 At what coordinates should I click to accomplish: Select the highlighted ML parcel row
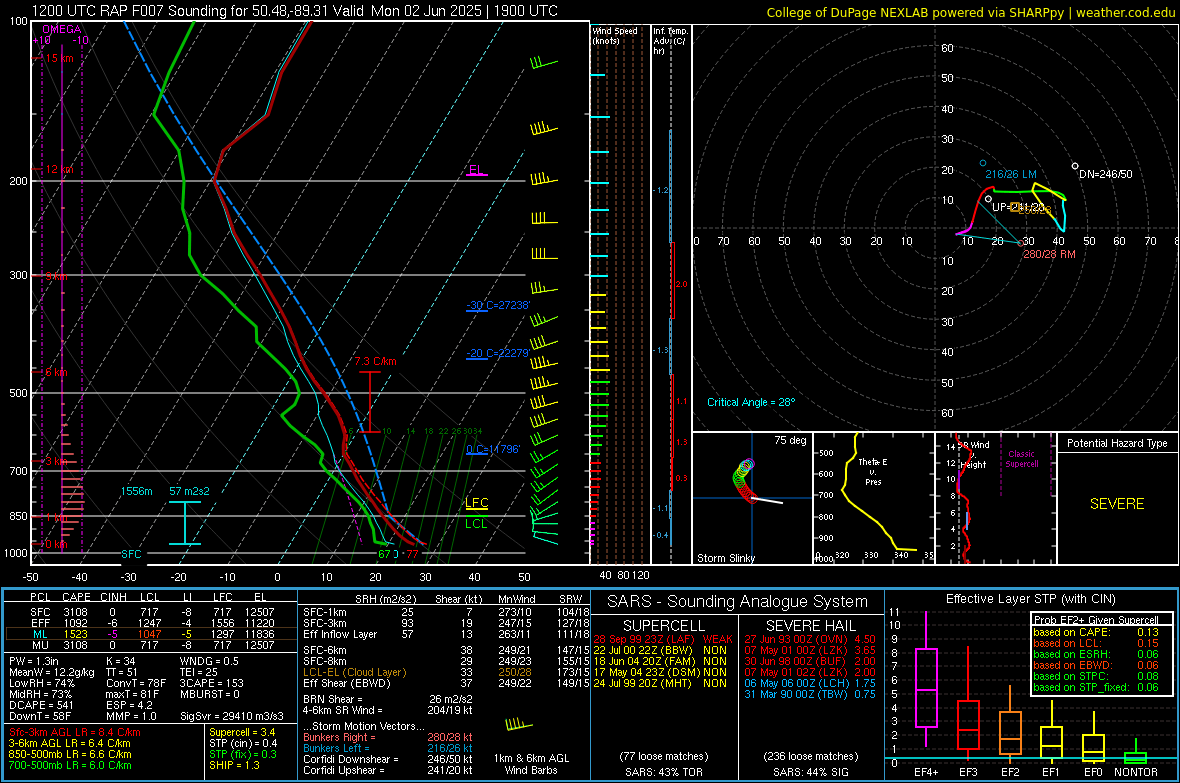coord(151,634)
